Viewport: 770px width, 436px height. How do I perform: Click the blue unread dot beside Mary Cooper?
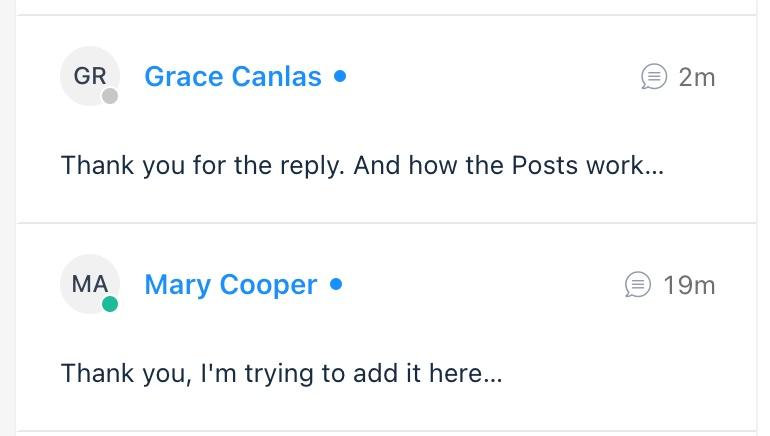(x=336, y=284)
